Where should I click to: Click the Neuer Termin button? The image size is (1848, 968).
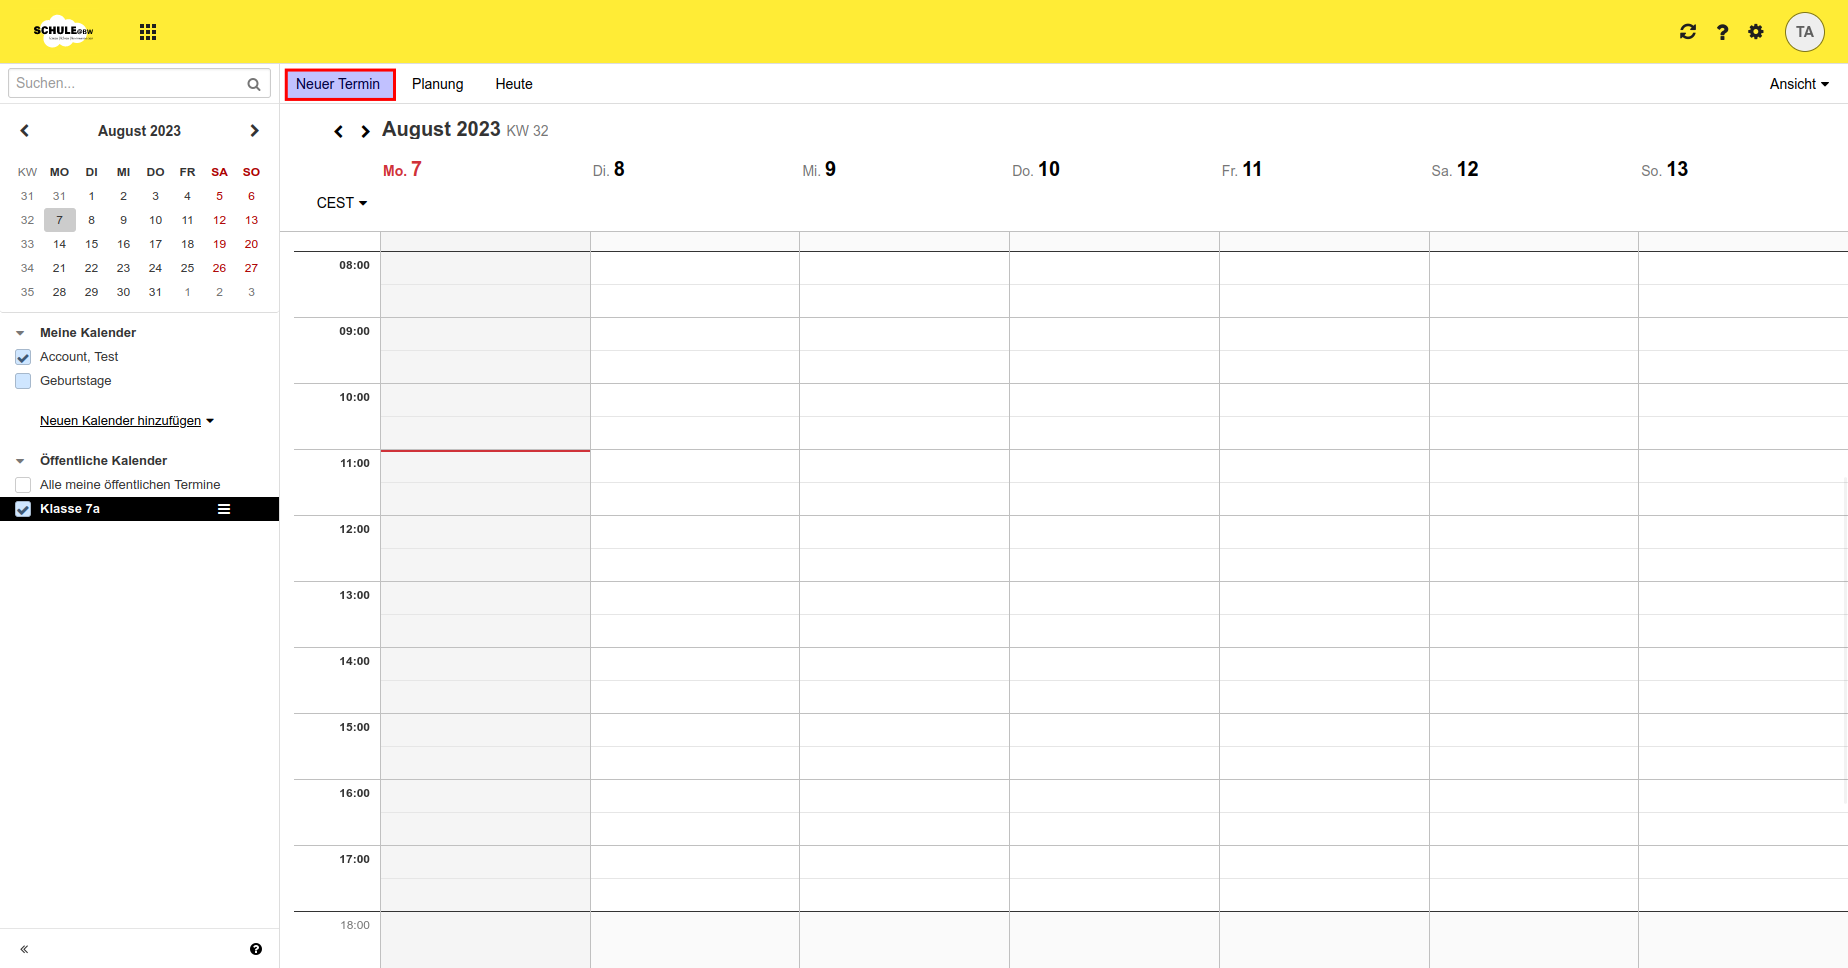339,84
